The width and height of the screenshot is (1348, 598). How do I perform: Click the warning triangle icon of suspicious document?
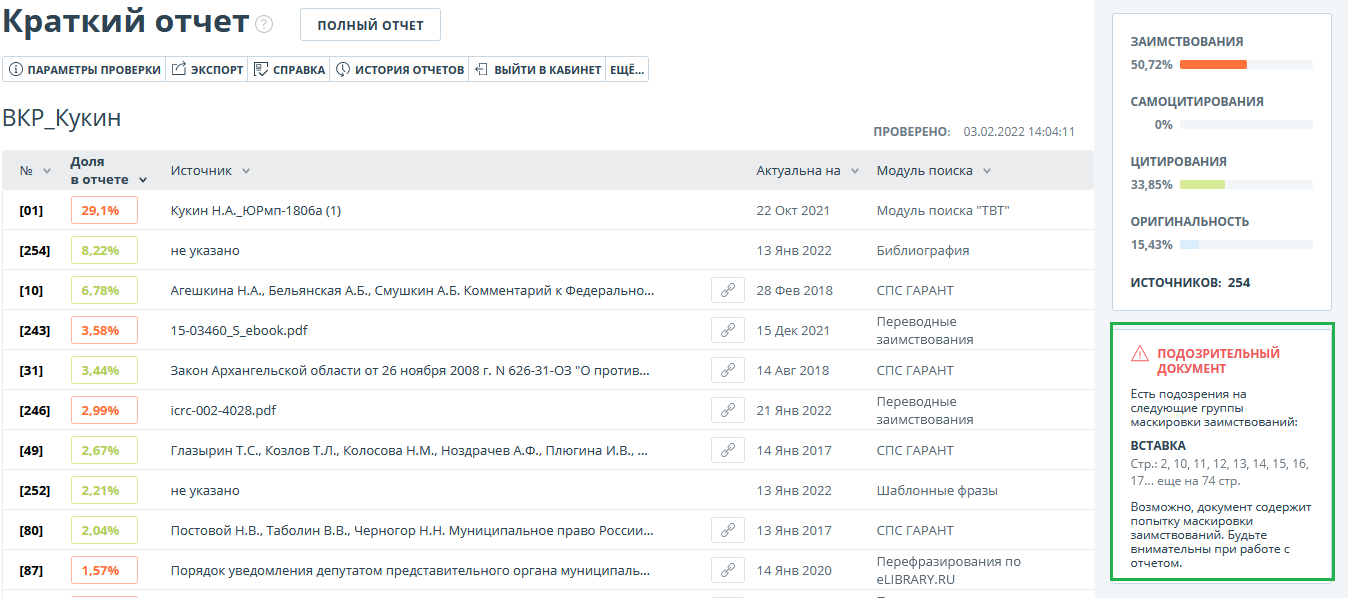1140,354
